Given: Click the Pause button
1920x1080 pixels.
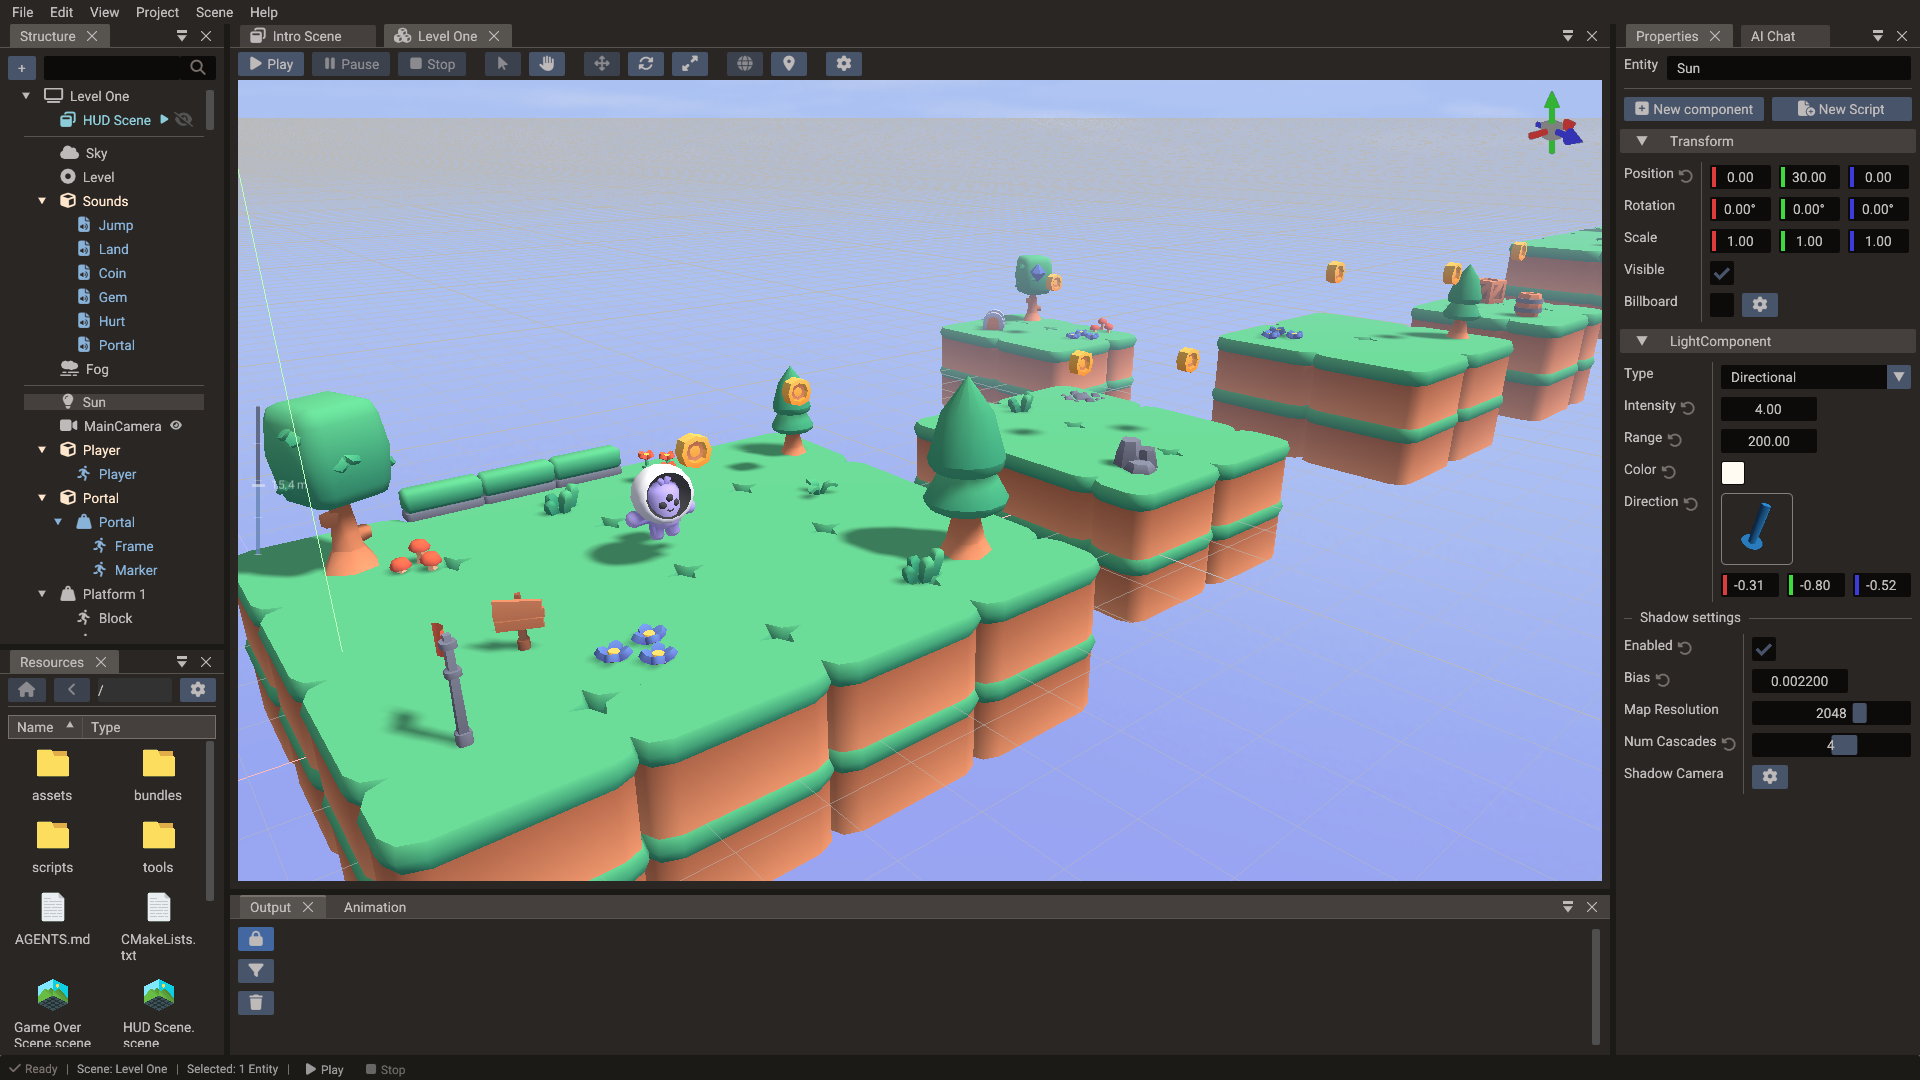Looking at the screenshot, I should tap(351, 64).
